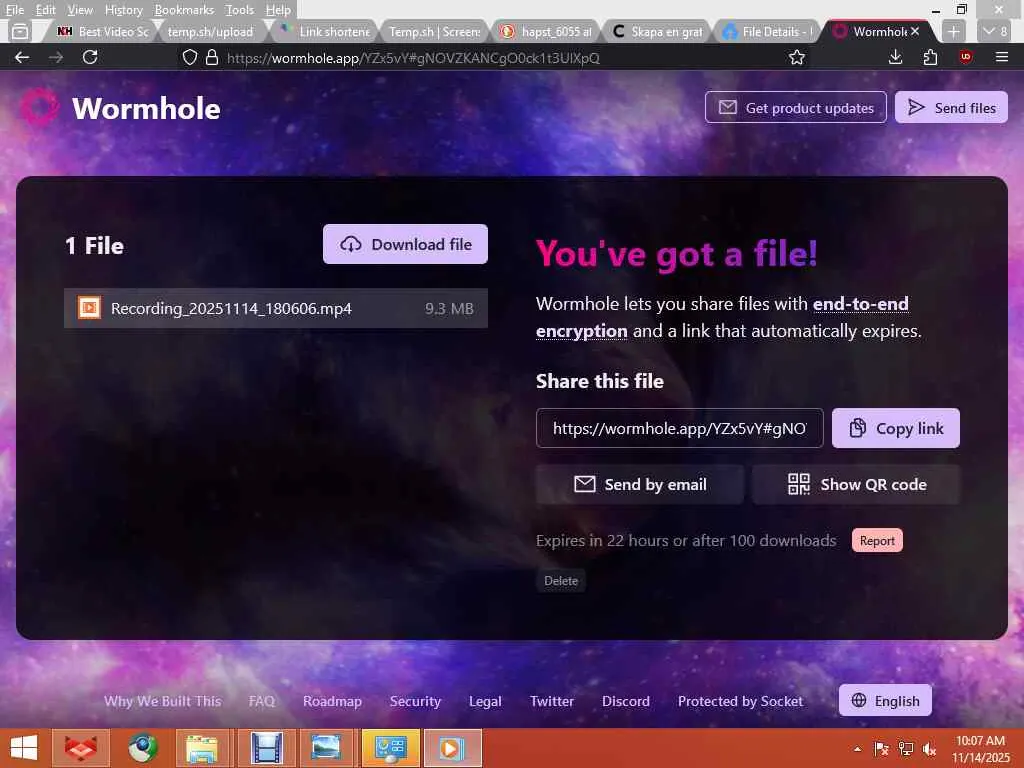This screenshot has height=768, width=1024.
Task: Open the hamburger application menu
Action: pyautogui.click(x=1001, y=57)
